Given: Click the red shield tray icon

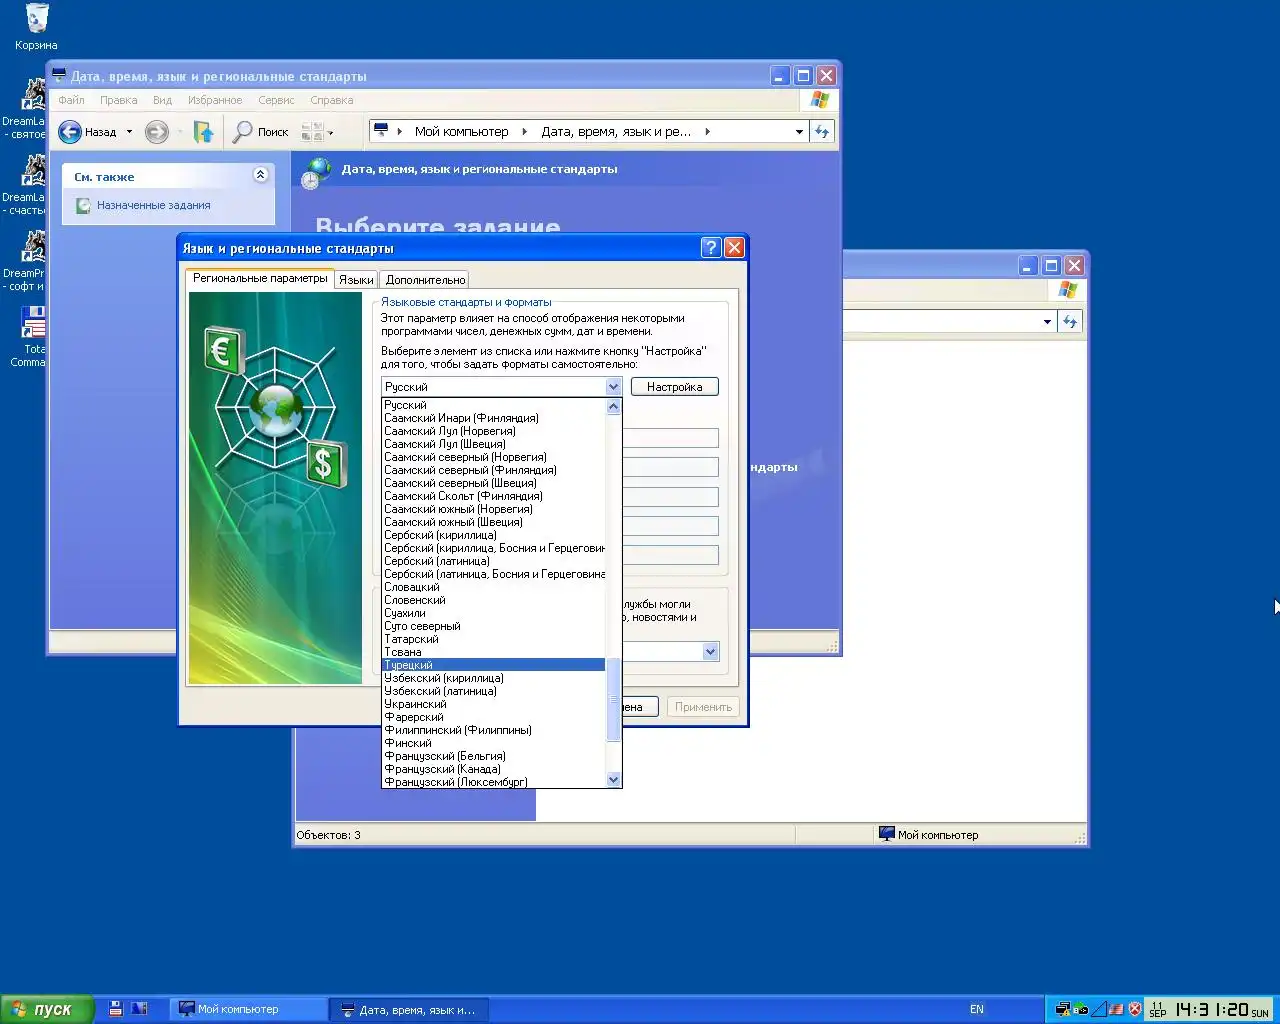Looking at the screenshot, I should 1135,1010.
